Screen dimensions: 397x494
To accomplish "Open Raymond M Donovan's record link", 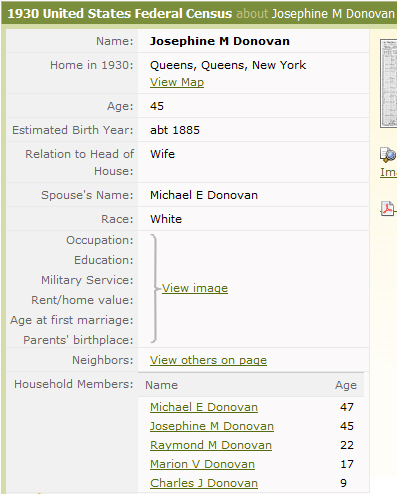I will (211, 445).
